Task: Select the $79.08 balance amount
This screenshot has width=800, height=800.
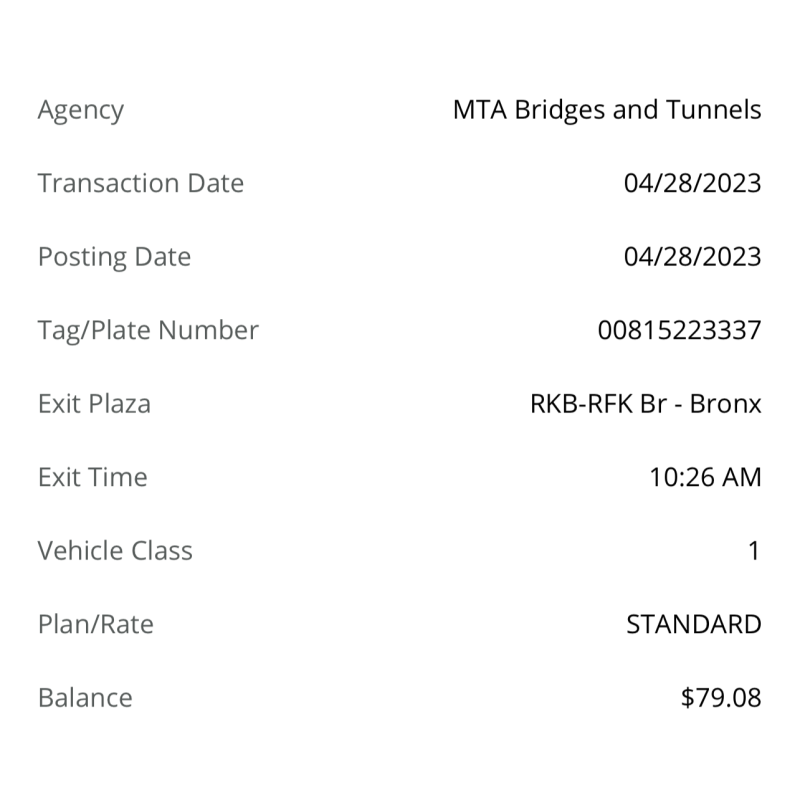Action: (x=721, y=697)
